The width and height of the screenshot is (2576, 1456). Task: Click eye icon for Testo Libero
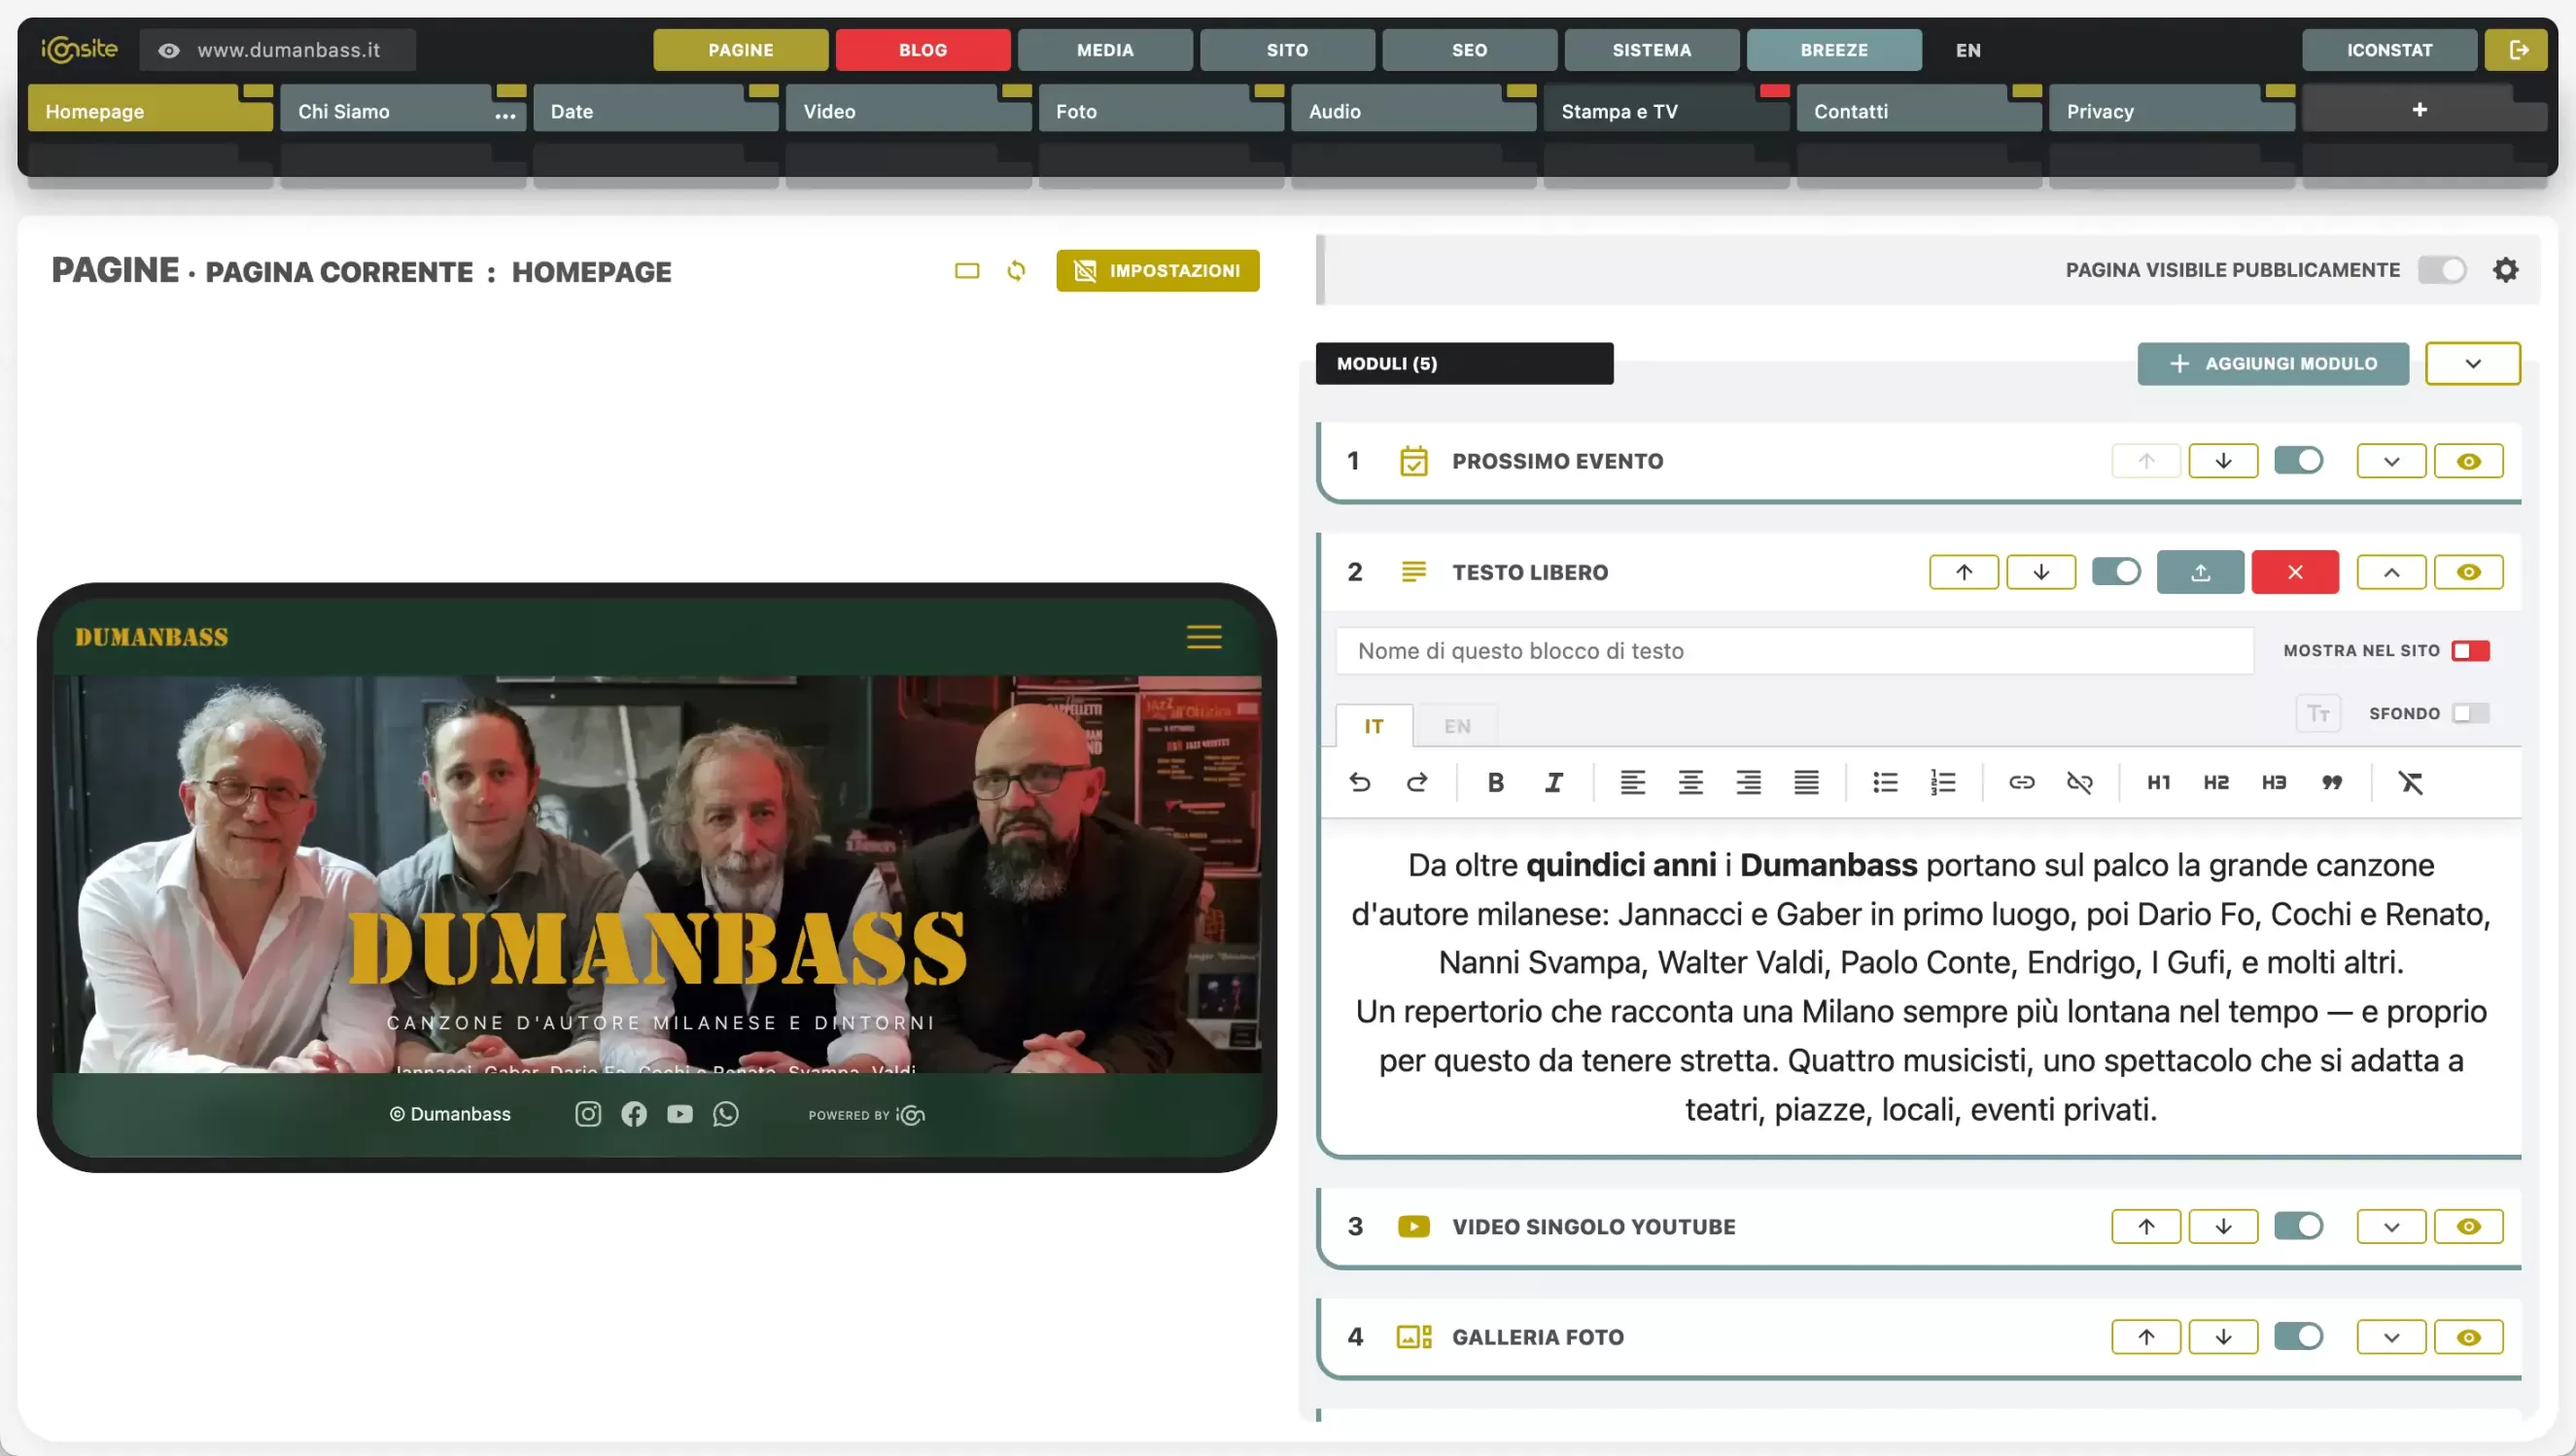(2468, 572)
